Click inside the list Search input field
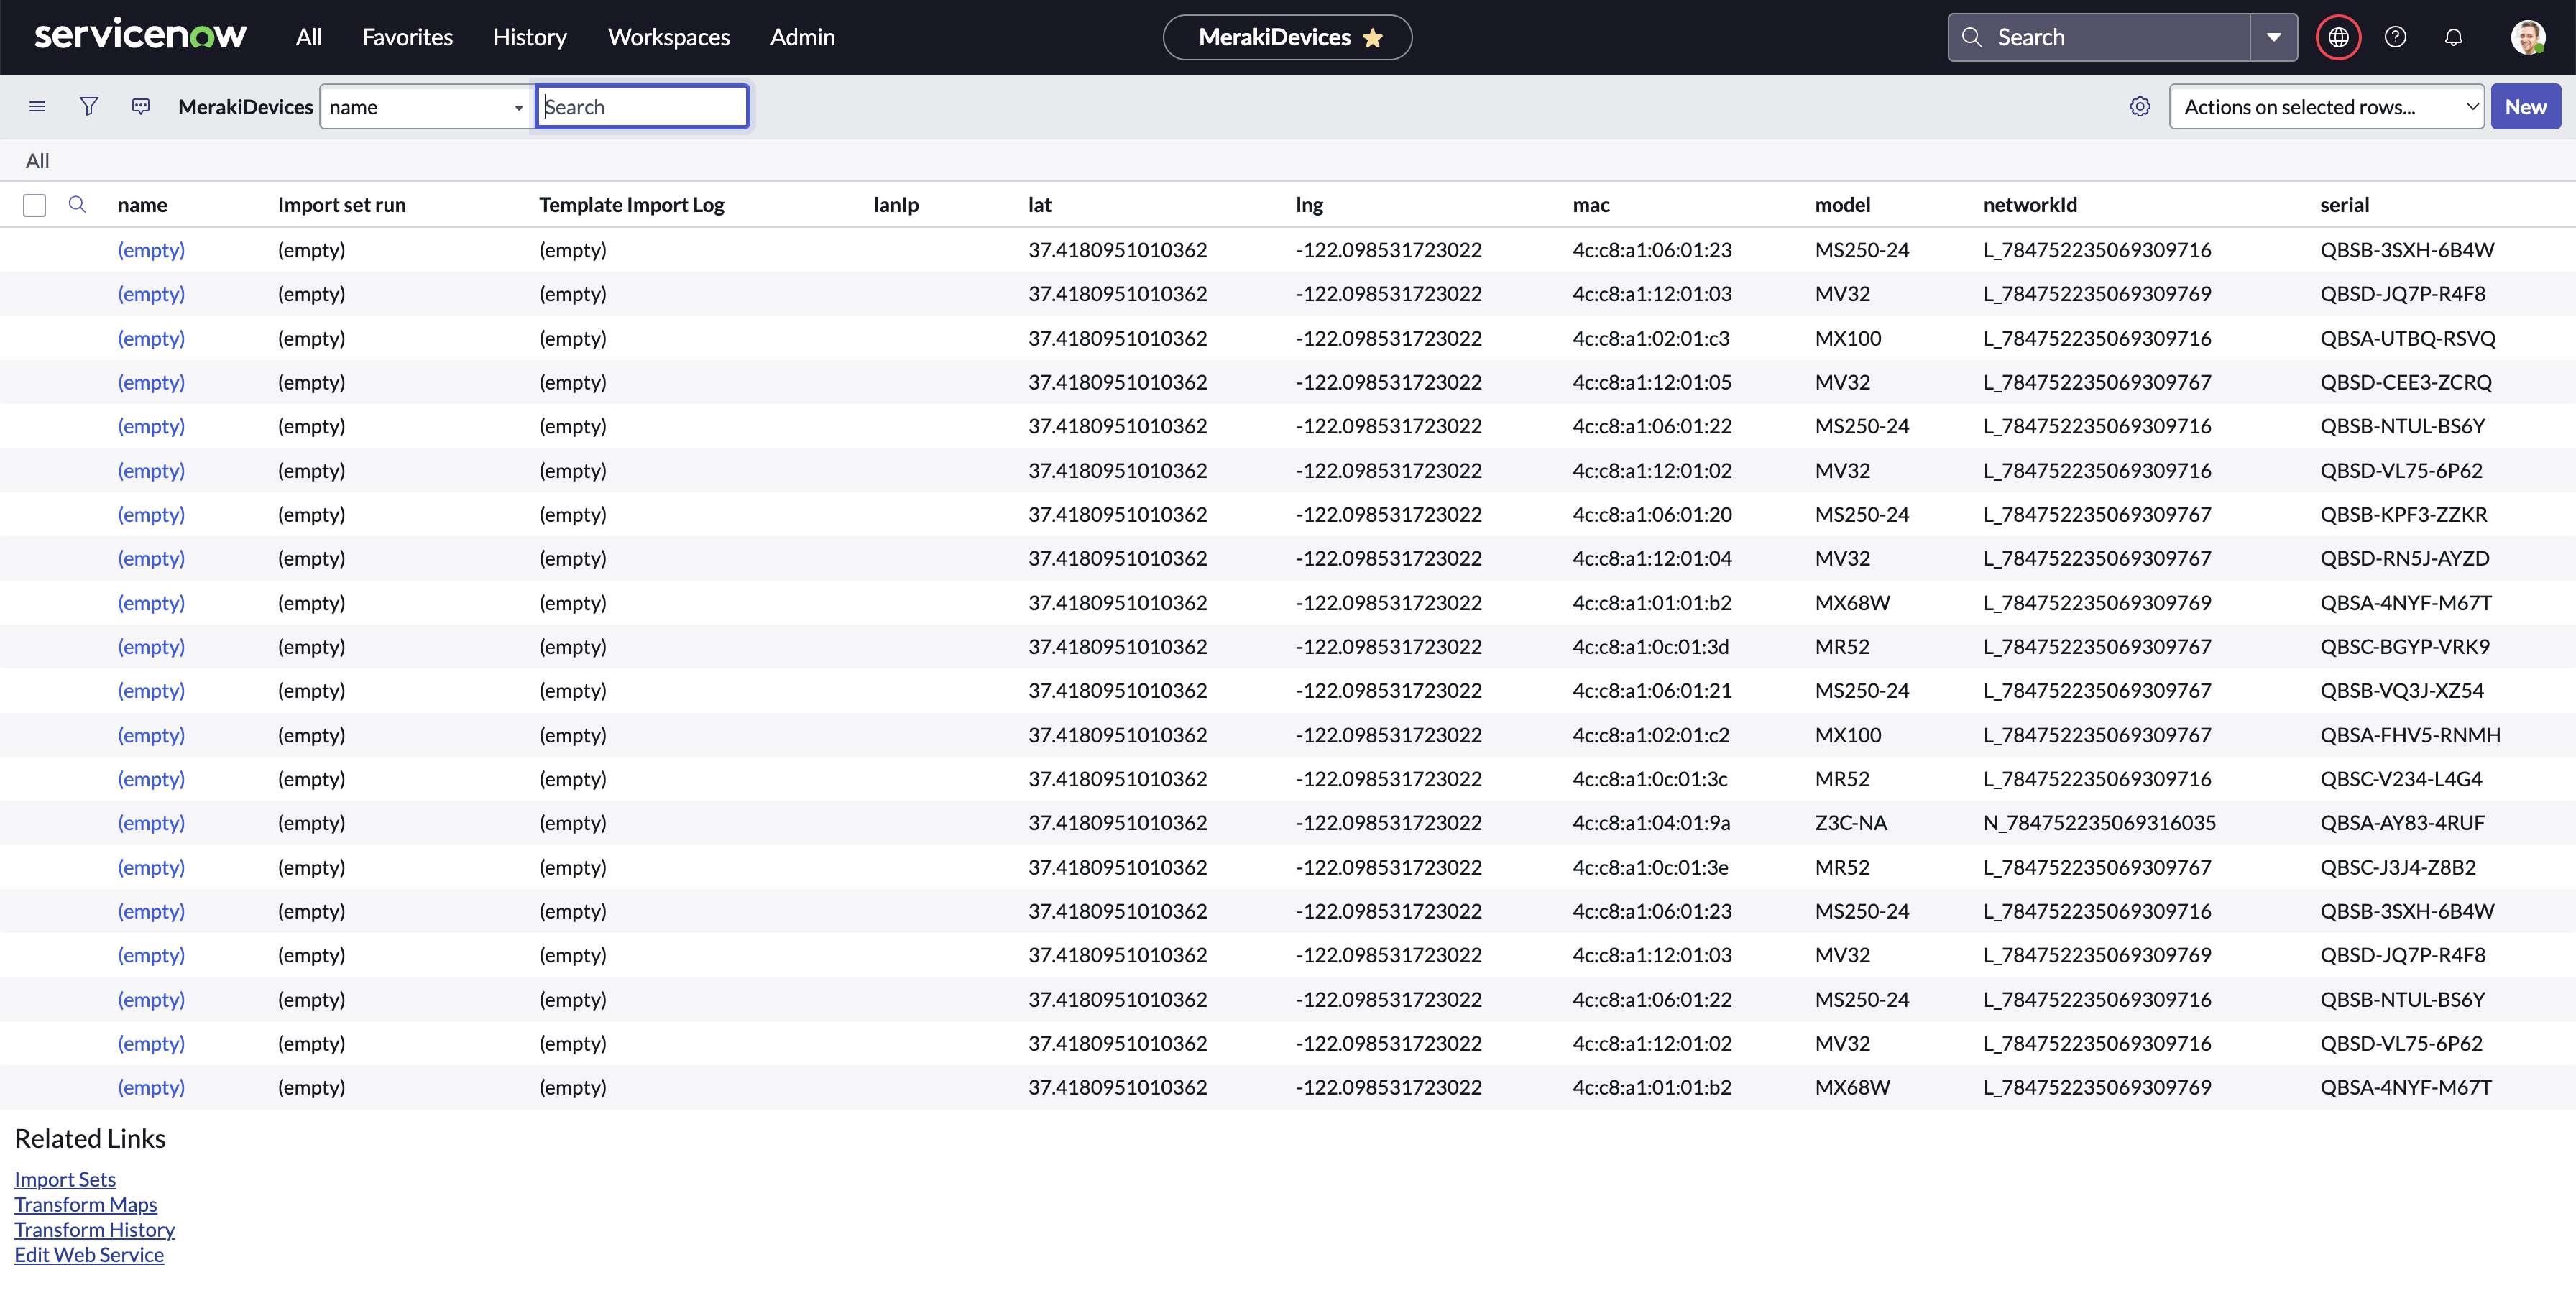Screen dimensions: 2576x1298 pos(642,106)
